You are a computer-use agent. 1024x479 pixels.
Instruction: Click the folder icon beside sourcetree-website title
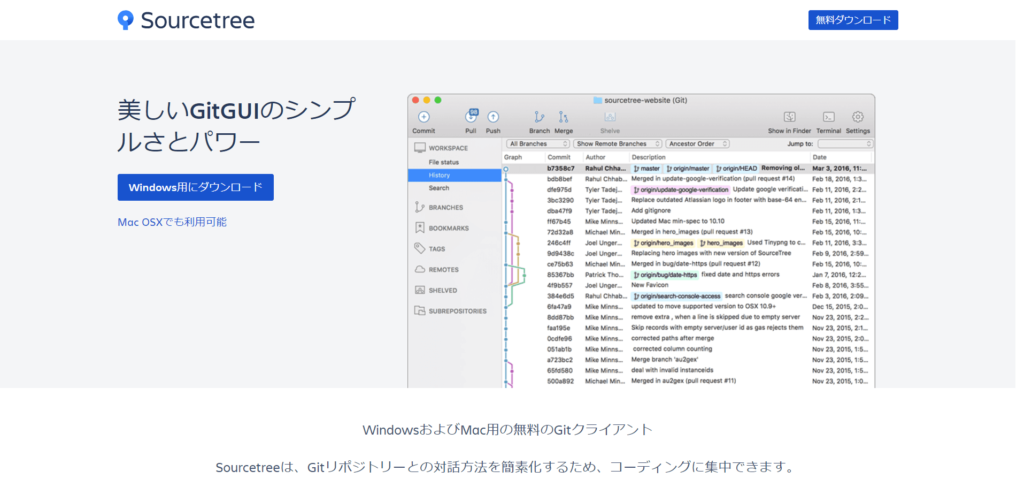click(x=598, y=100)
